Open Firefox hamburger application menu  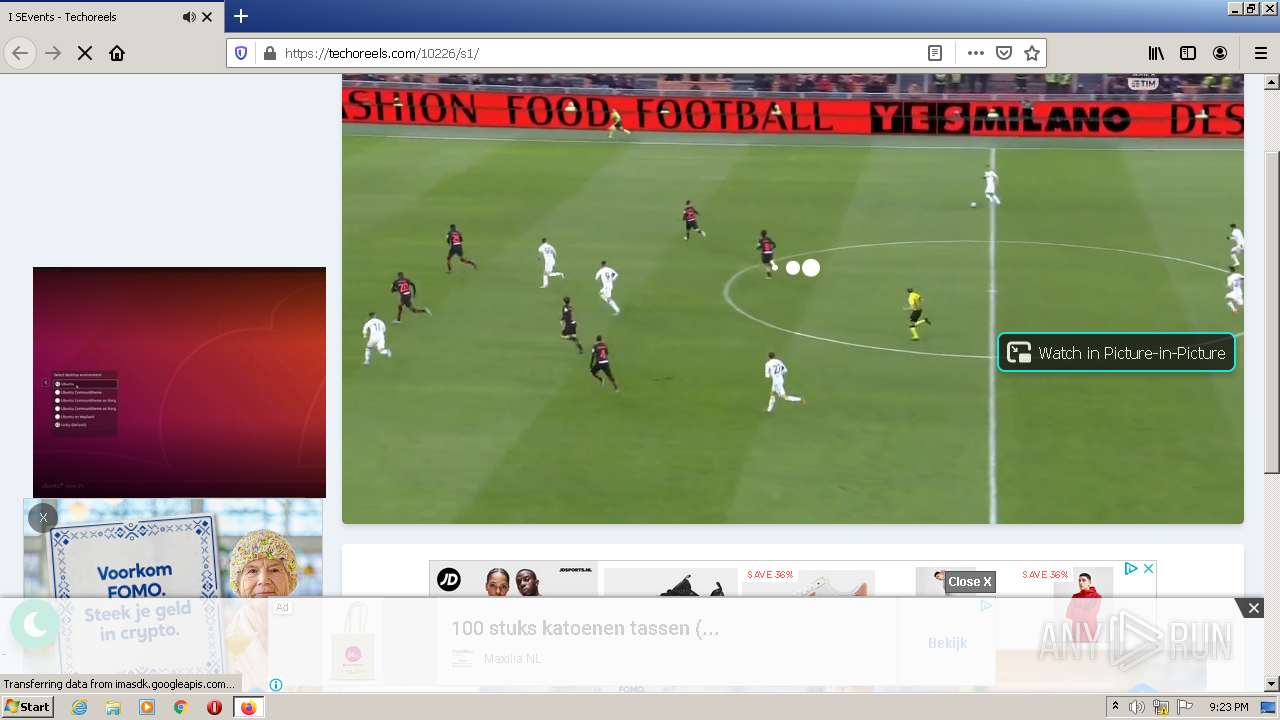(x=1260, y=53)
